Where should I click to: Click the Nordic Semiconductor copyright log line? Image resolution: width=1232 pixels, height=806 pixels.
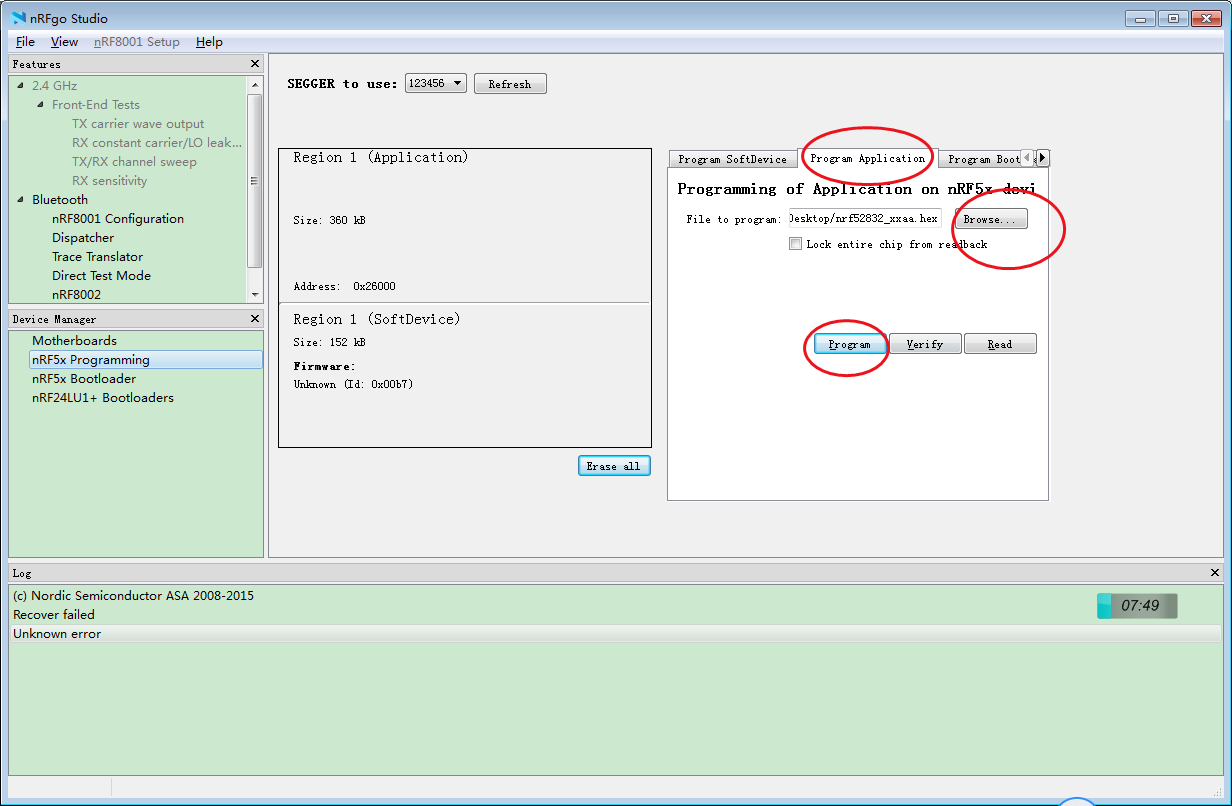coord(133,596)
